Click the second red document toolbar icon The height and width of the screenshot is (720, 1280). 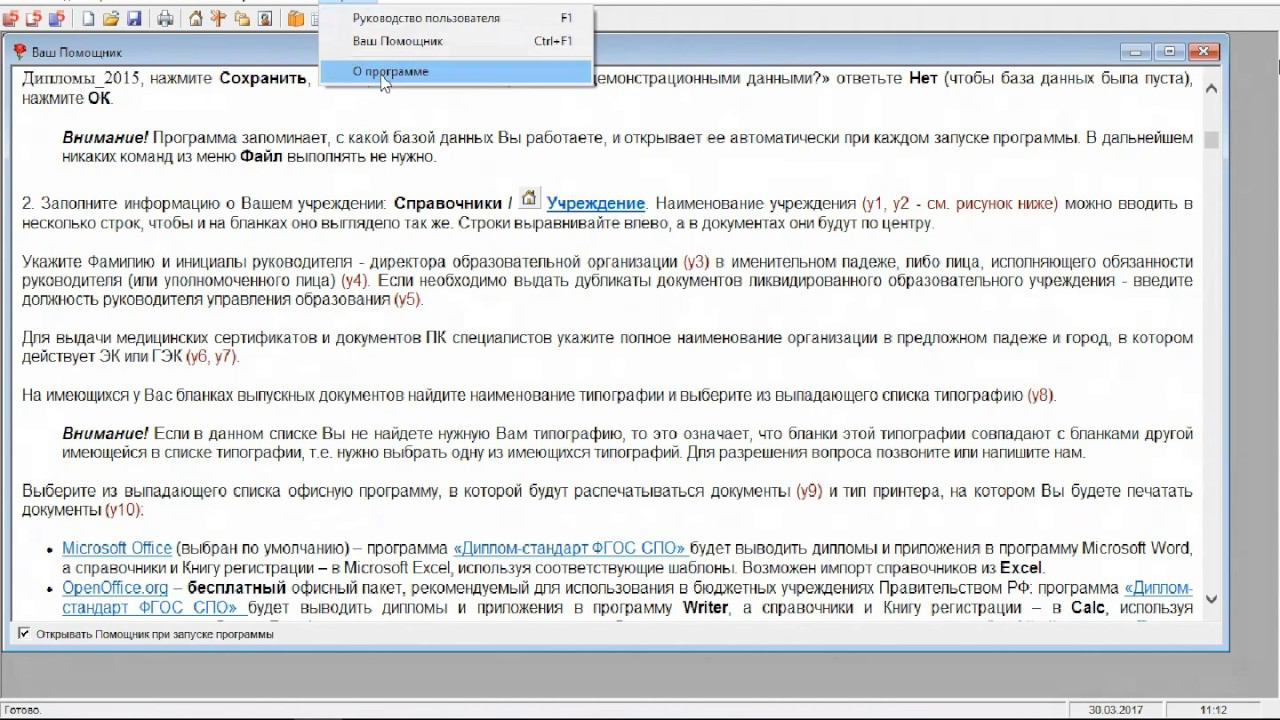[x=32, y=19]
